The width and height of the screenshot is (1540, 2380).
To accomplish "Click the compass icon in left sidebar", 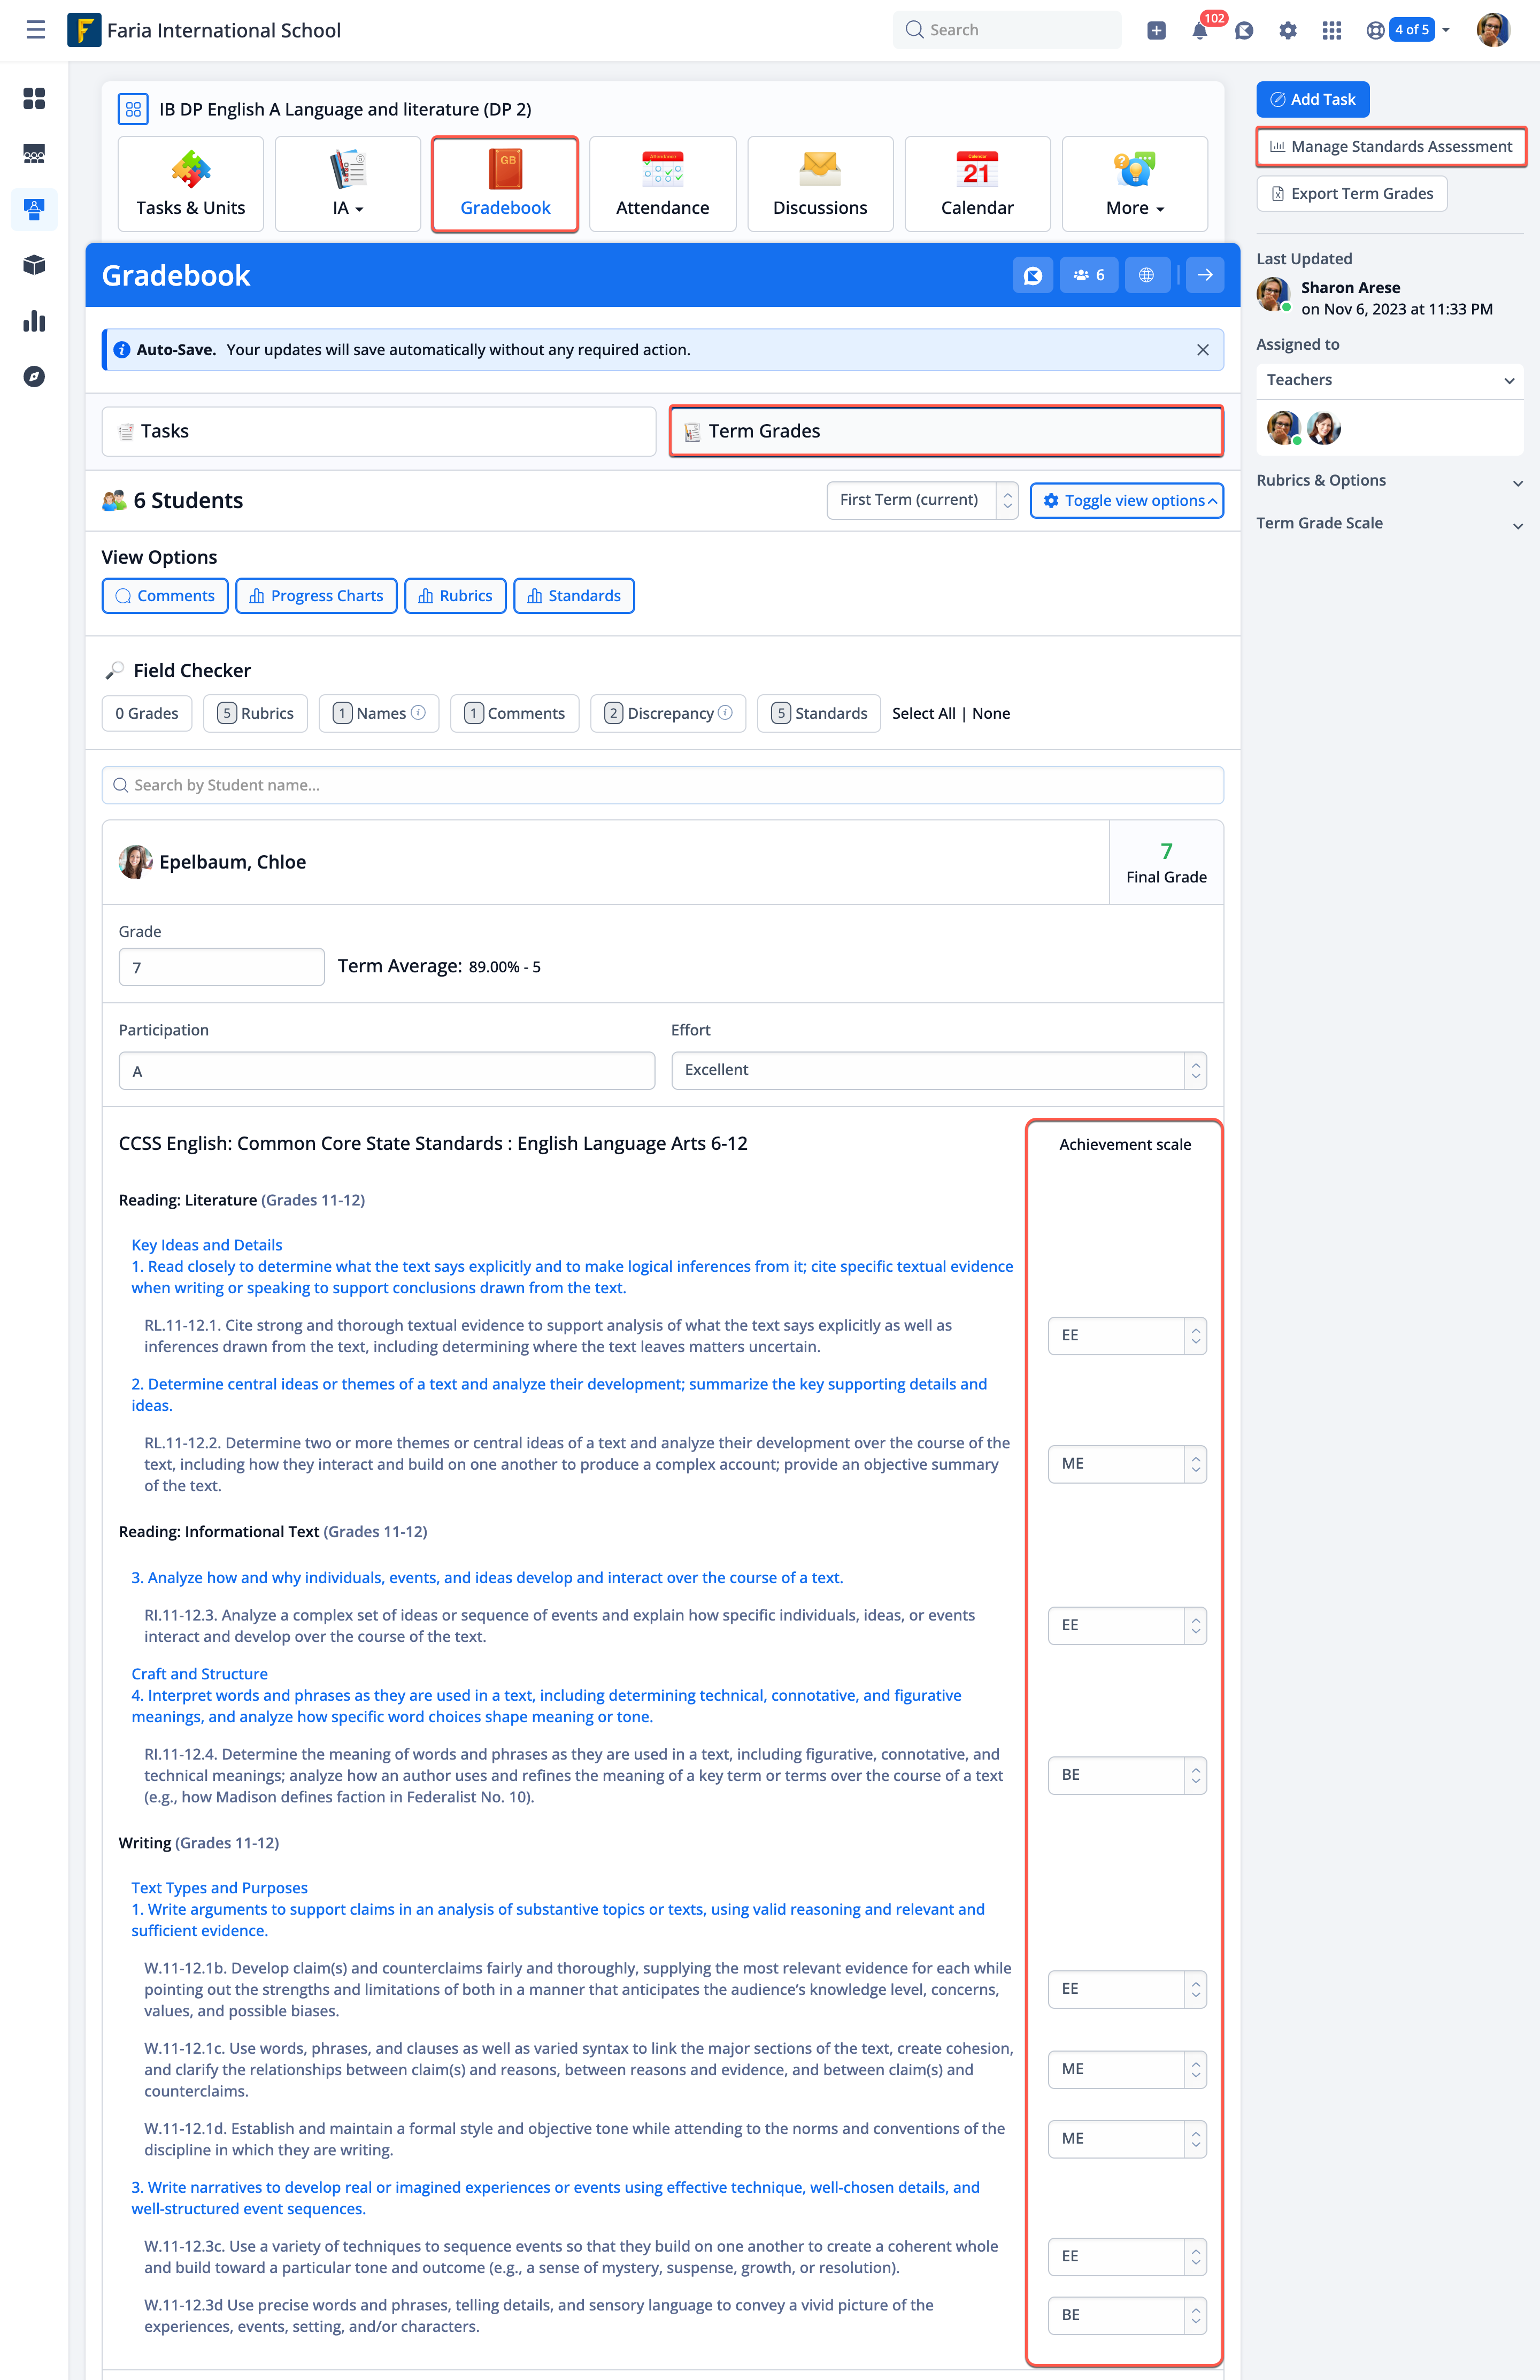I will pyautogui.click(x=34, y=377).
